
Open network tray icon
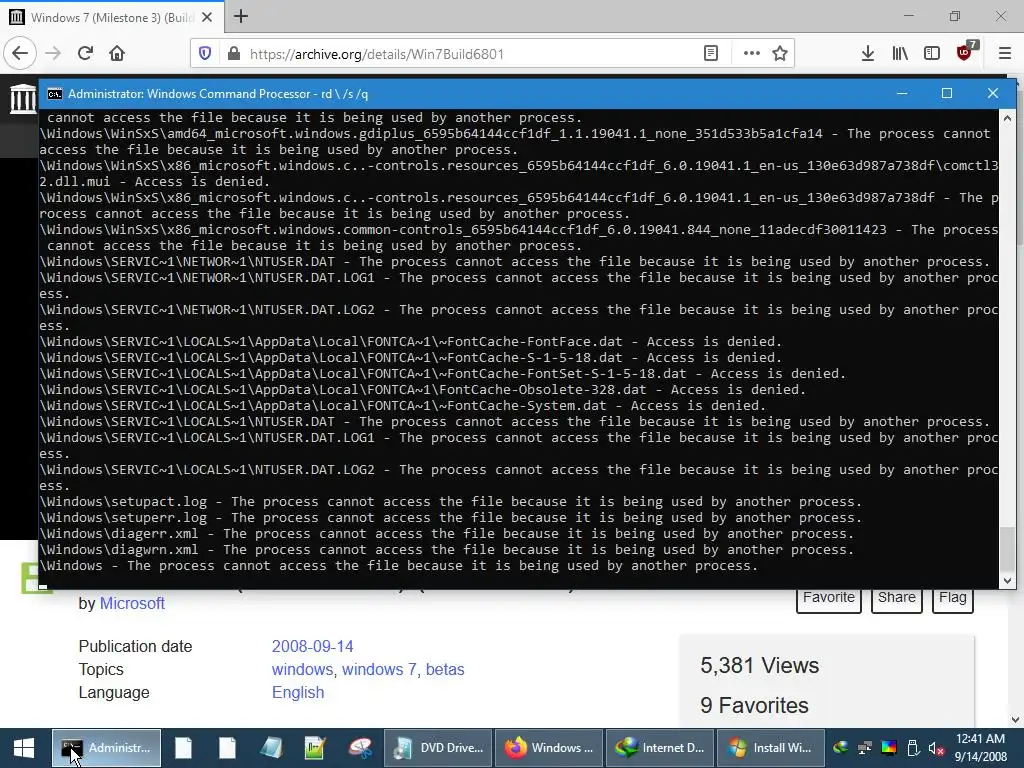click(865, 748)
